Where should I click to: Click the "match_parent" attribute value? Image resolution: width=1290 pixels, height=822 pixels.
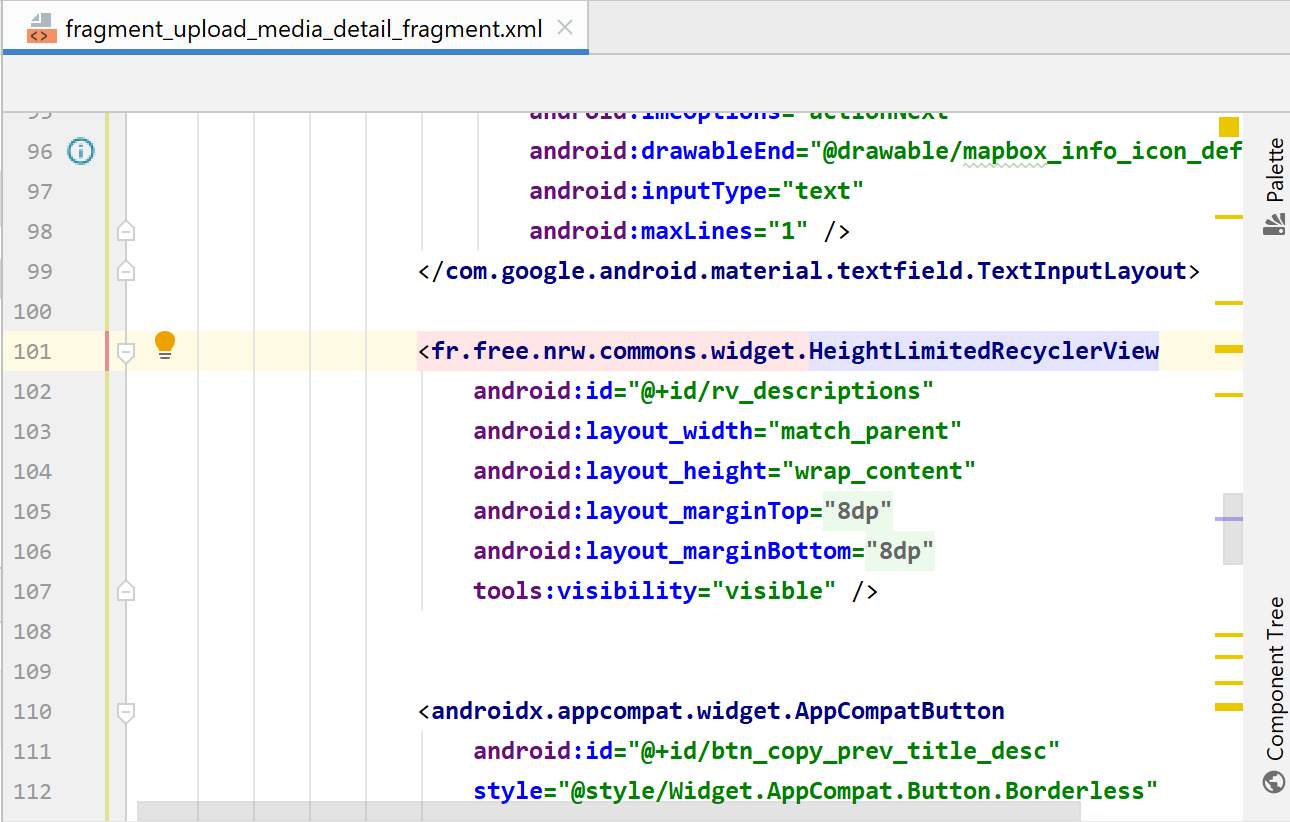[864, 431]
